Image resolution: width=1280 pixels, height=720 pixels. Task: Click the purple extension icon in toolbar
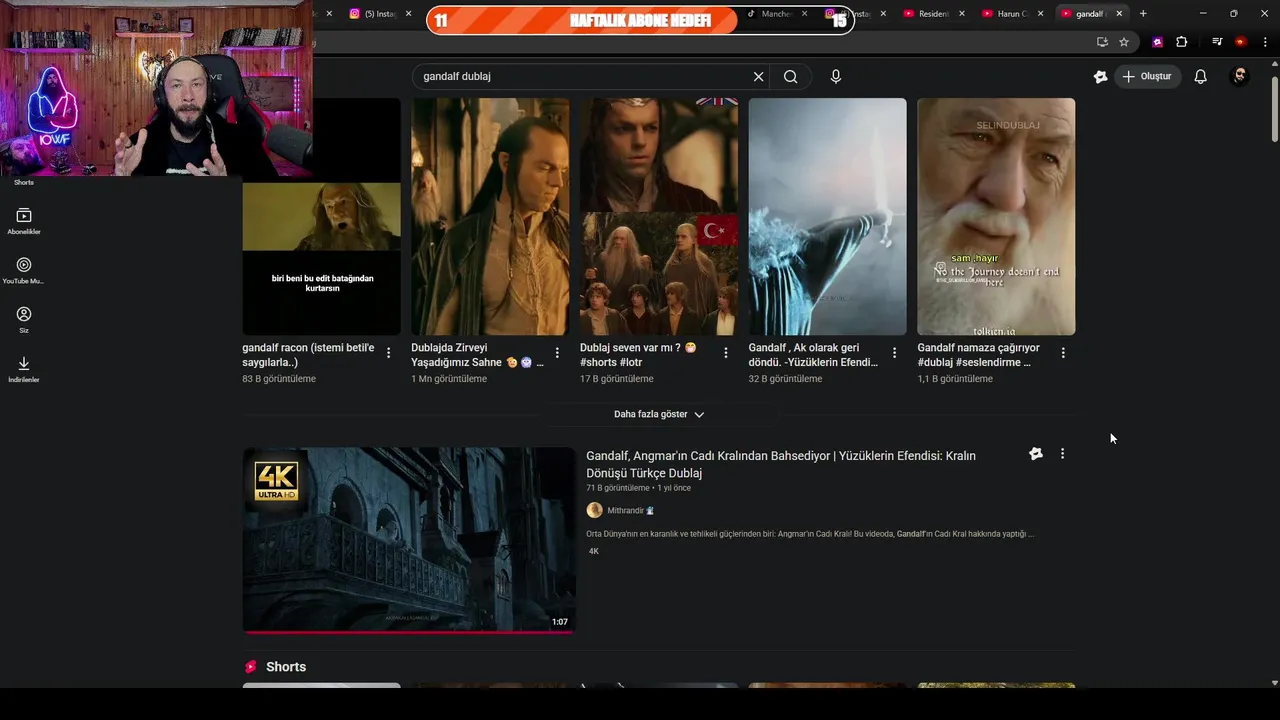pyautogui.click(x=1157, y=42)
